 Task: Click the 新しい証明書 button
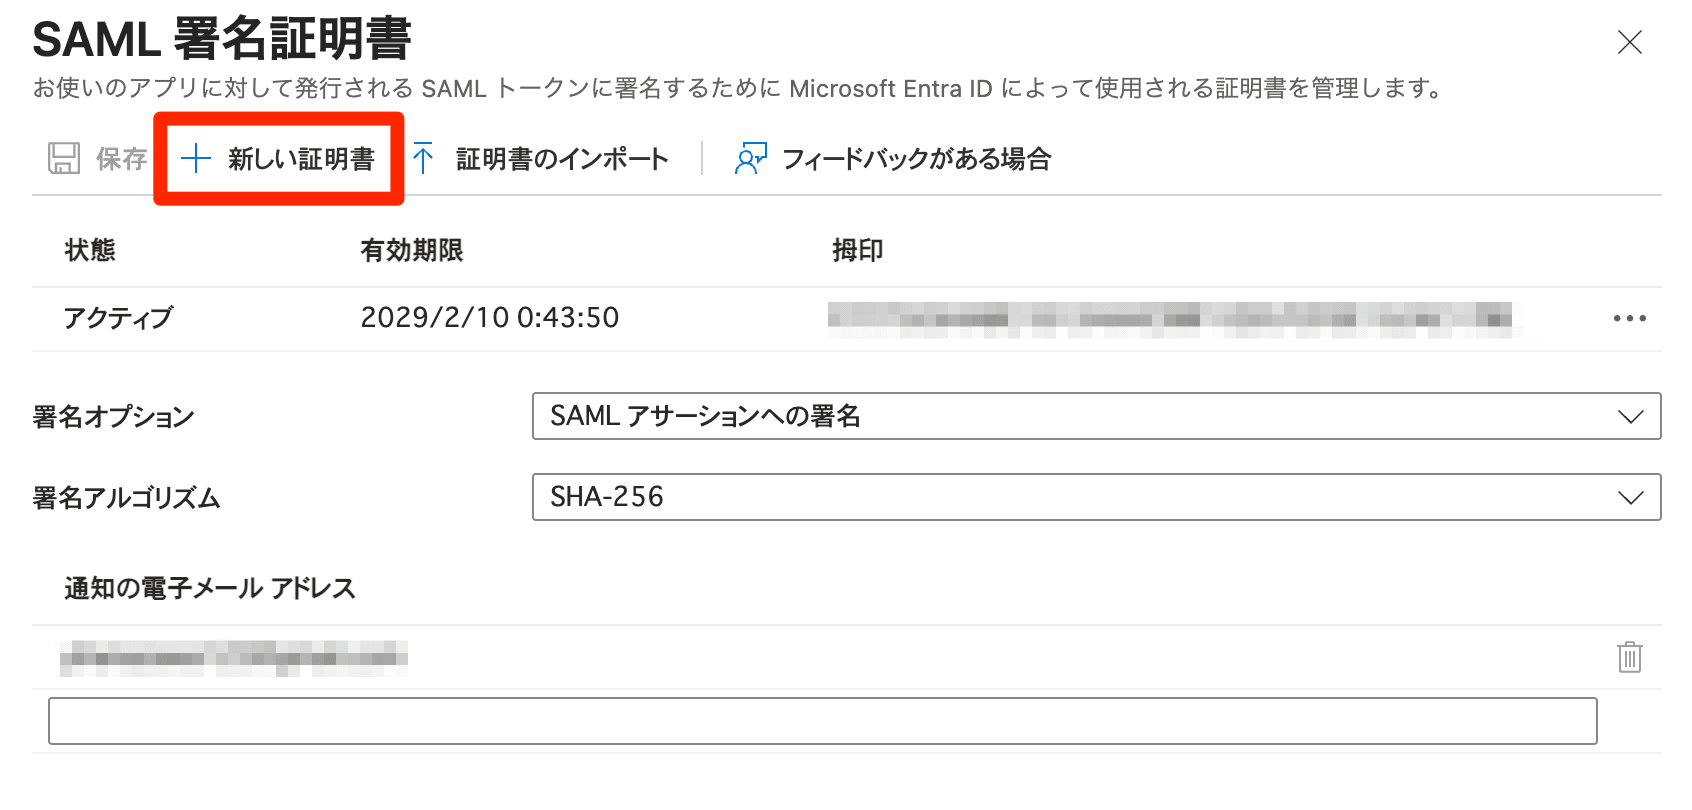click(x=296, y=158)
